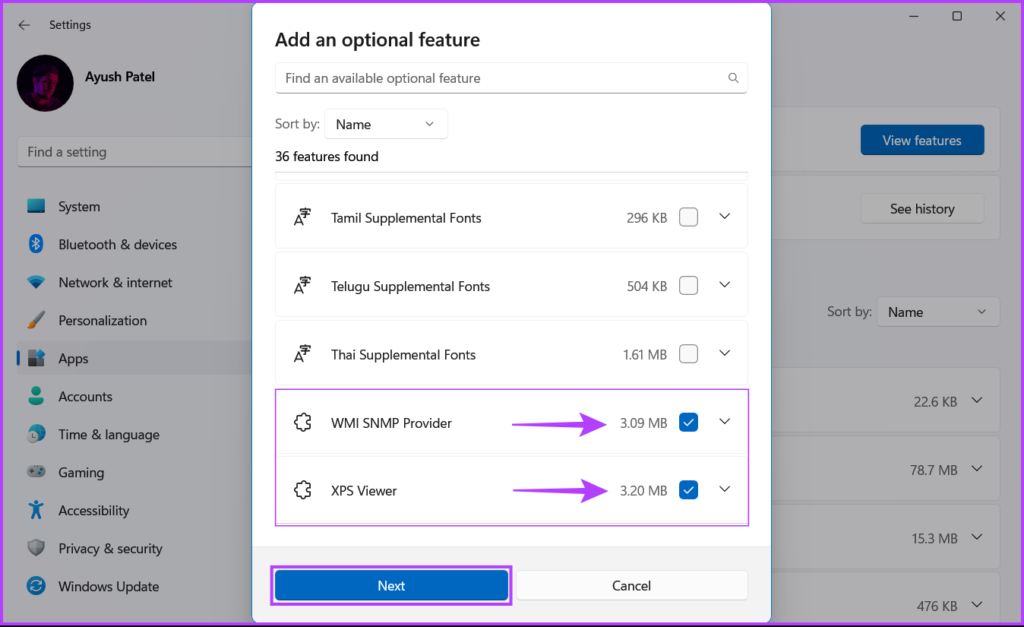The width and height of the screenshot is (1024, 627).
Task: Click the Find an available optional feature field
Action: (x=511, y=78)
